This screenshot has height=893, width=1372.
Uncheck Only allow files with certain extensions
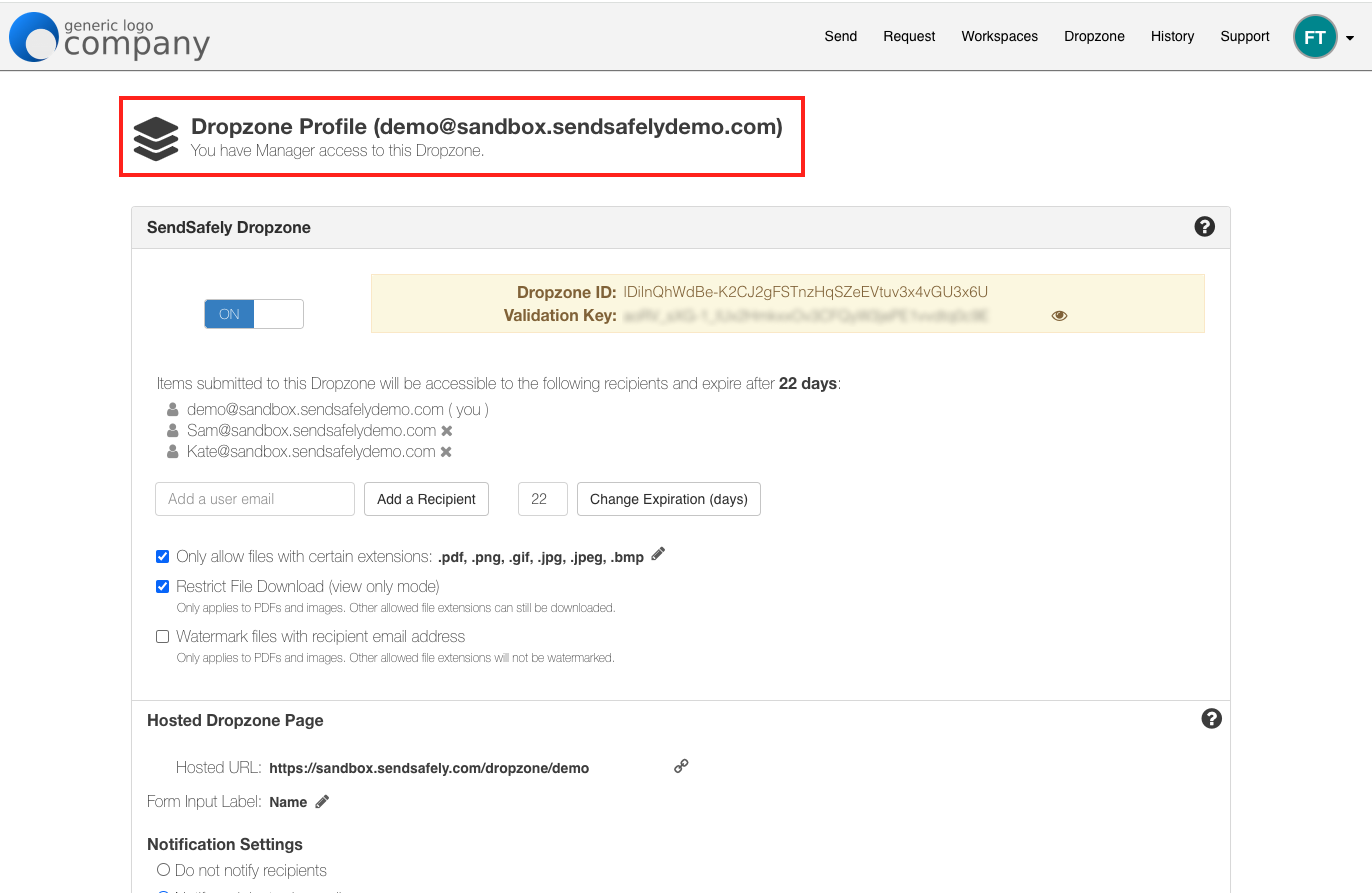(162, 557)
